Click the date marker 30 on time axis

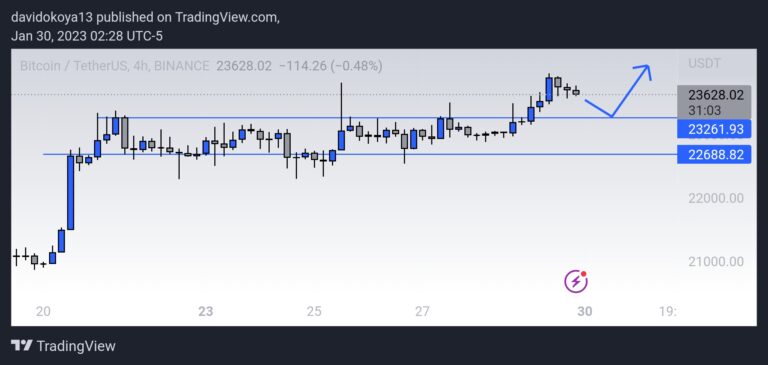pos(584,312)
